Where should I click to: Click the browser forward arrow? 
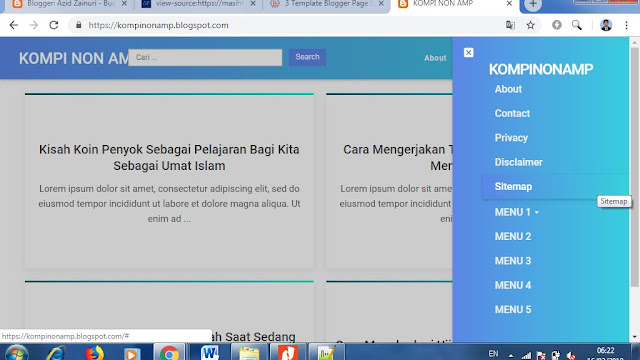pos(33,25)
